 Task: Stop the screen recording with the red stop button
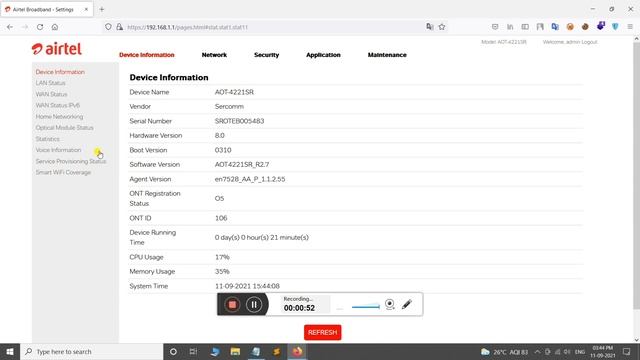[x=232, y=304]
